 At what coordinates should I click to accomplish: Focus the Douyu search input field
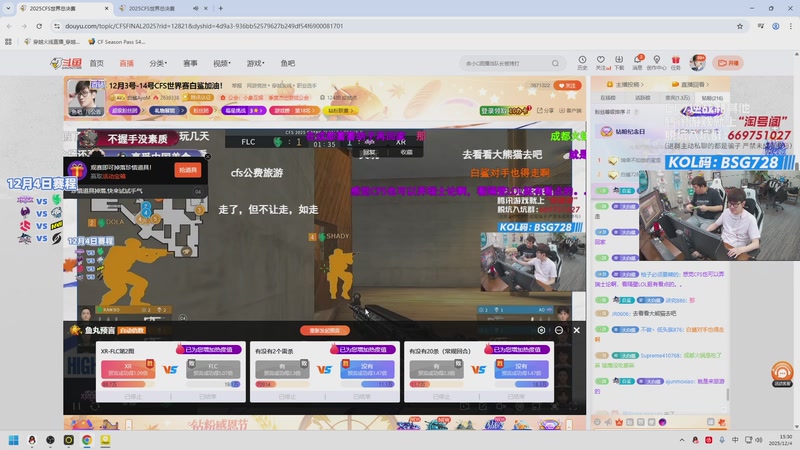(x=505, y=63)
